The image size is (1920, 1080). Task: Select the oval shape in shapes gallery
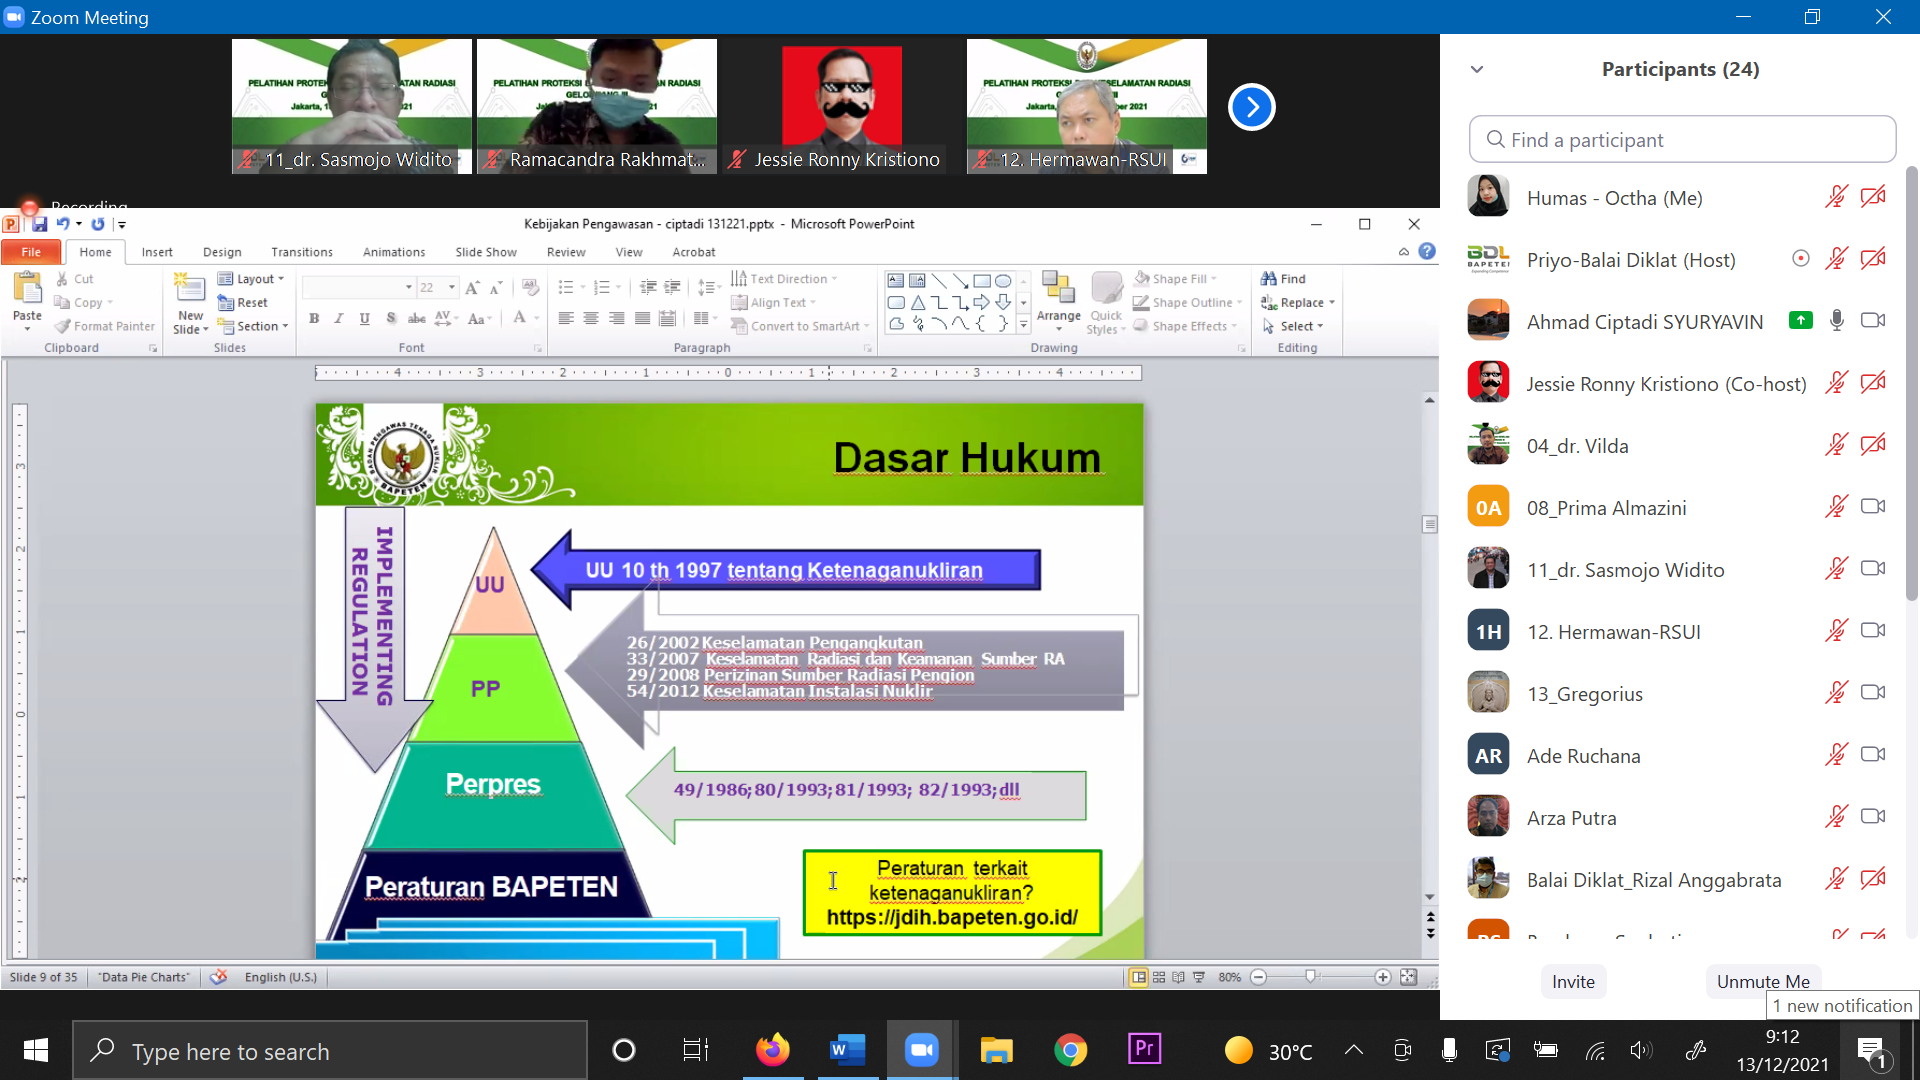(1003, 281)
